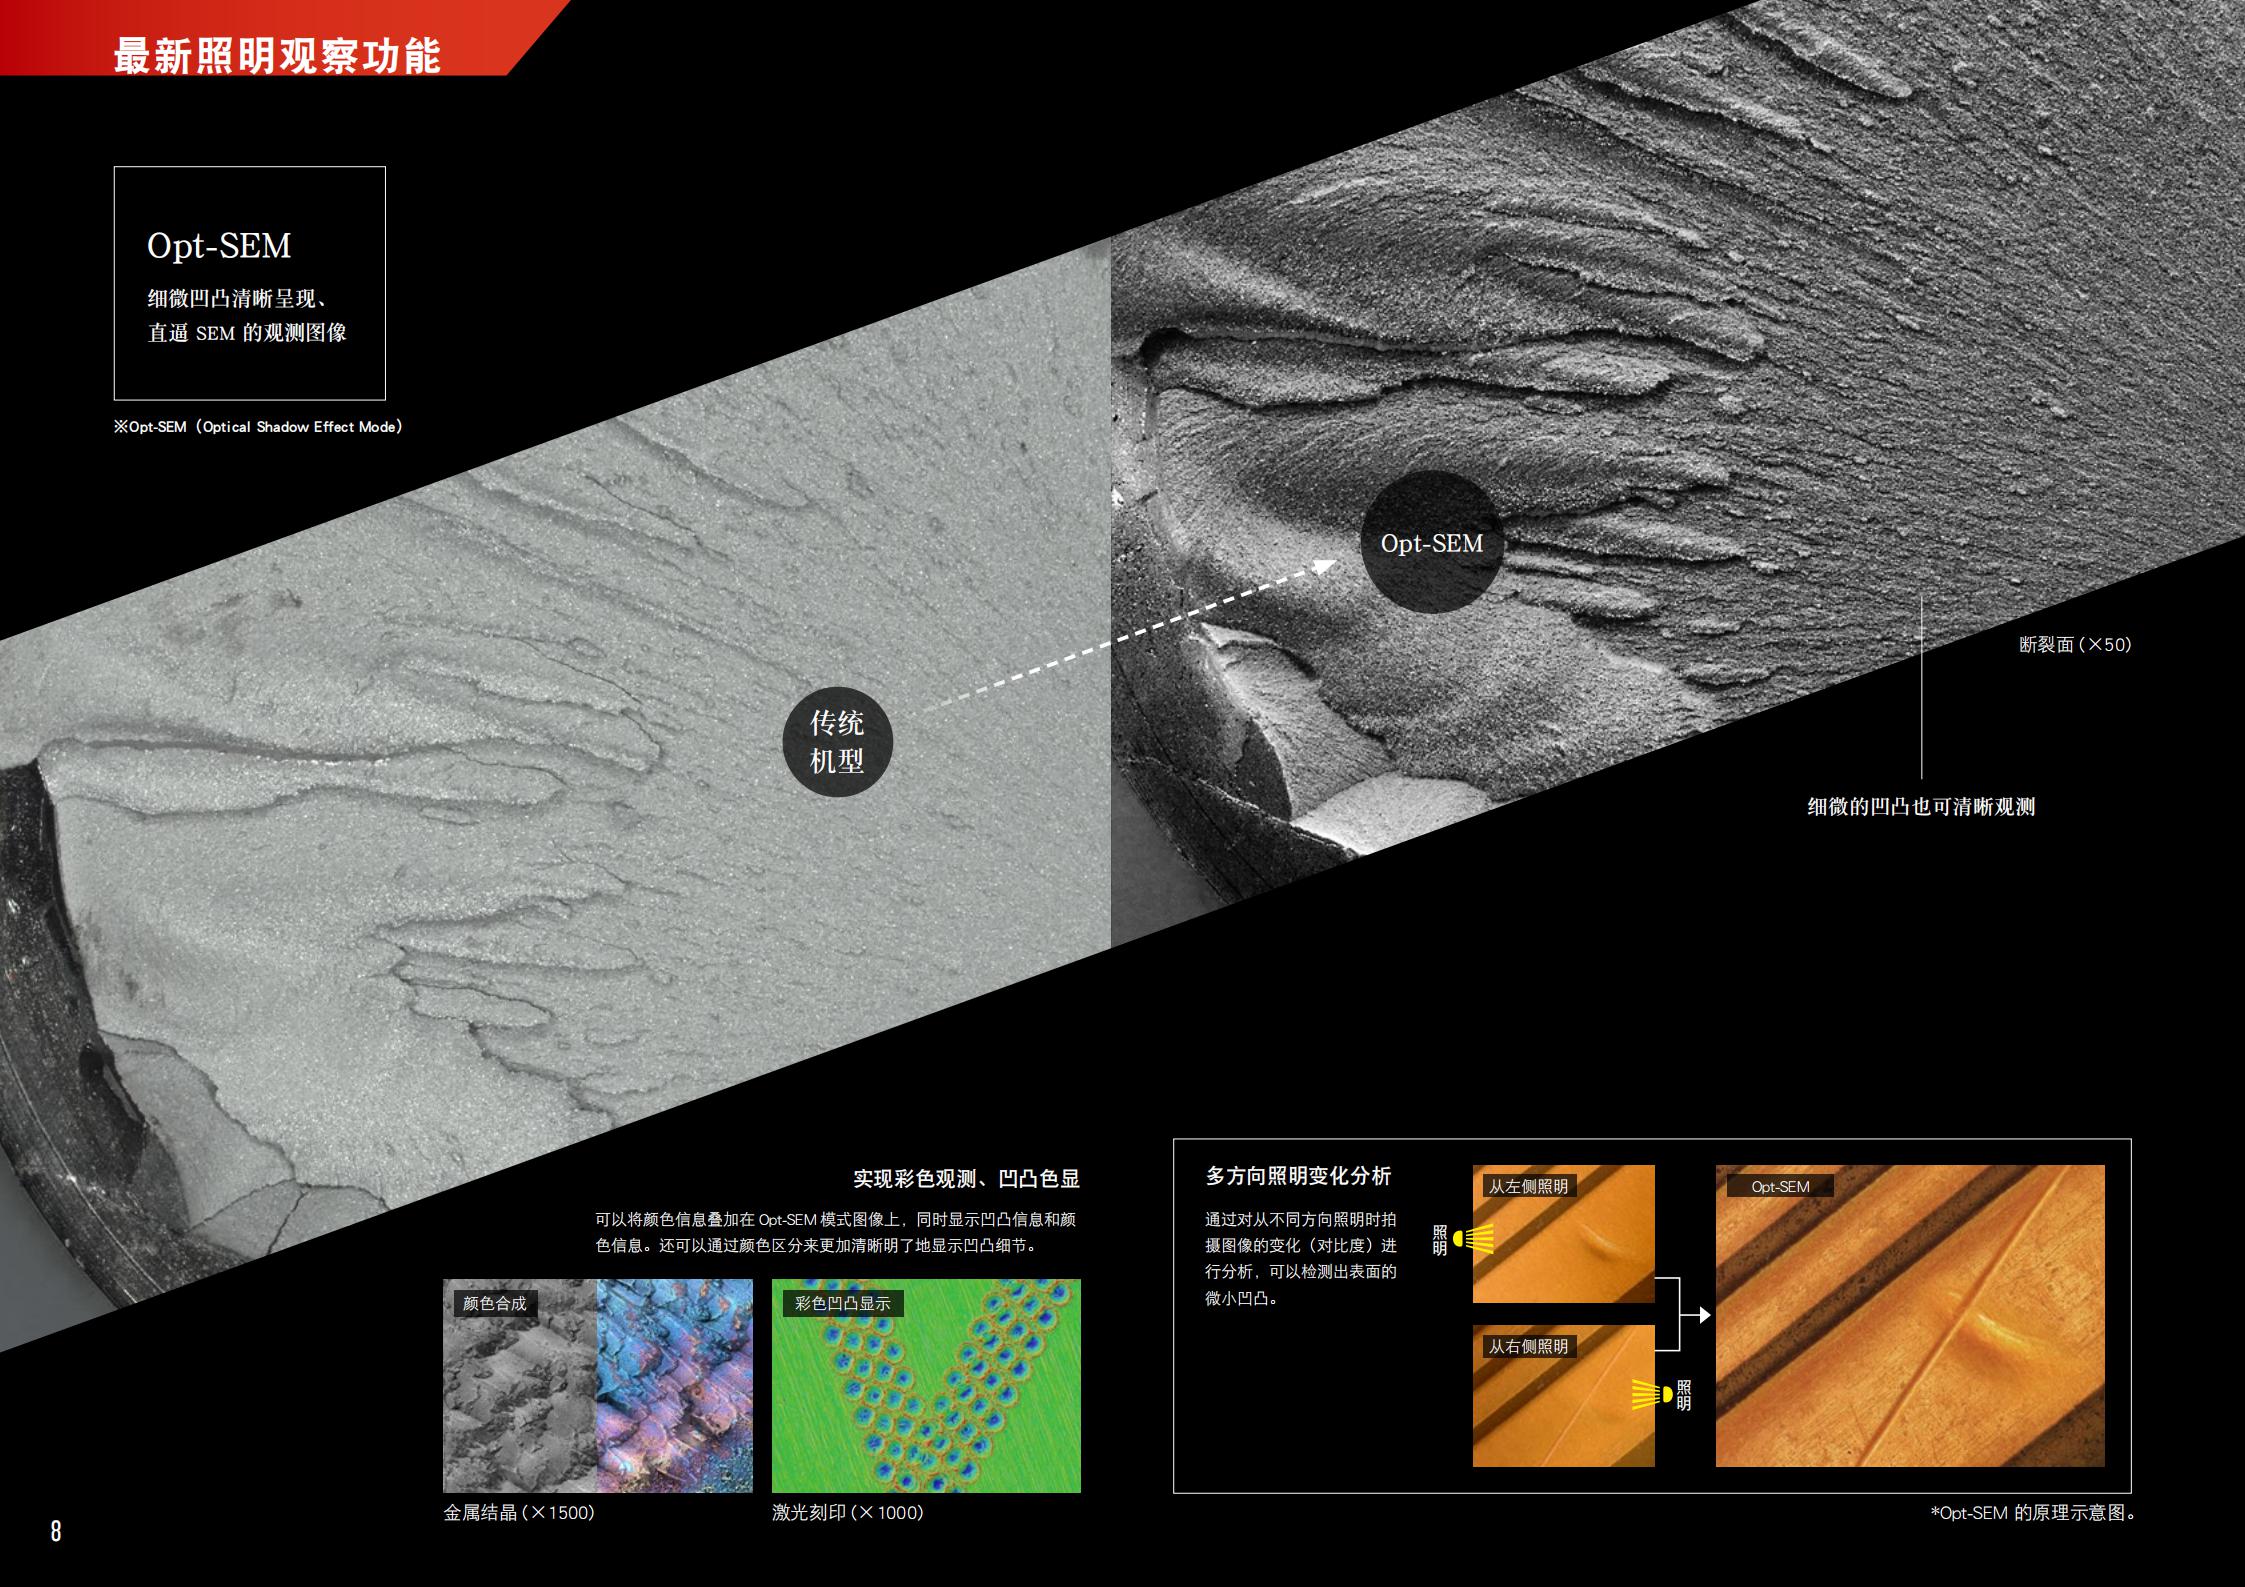Select the colorized metal crystal image half
2245x1587 pixels.
click(675, 1385)
